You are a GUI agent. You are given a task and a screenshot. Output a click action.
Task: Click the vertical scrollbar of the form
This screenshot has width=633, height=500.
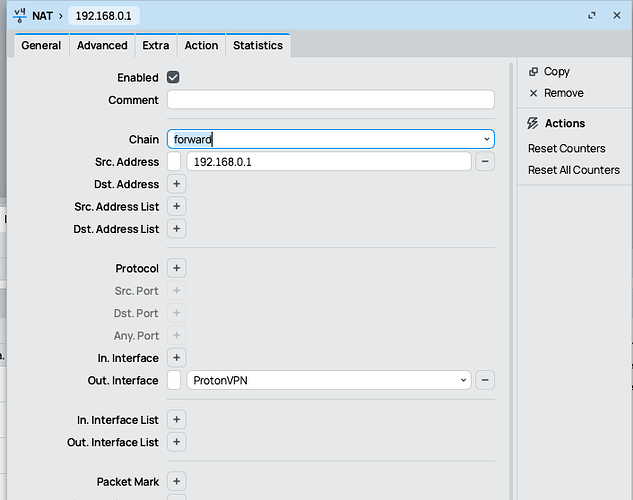coord(511,280)
